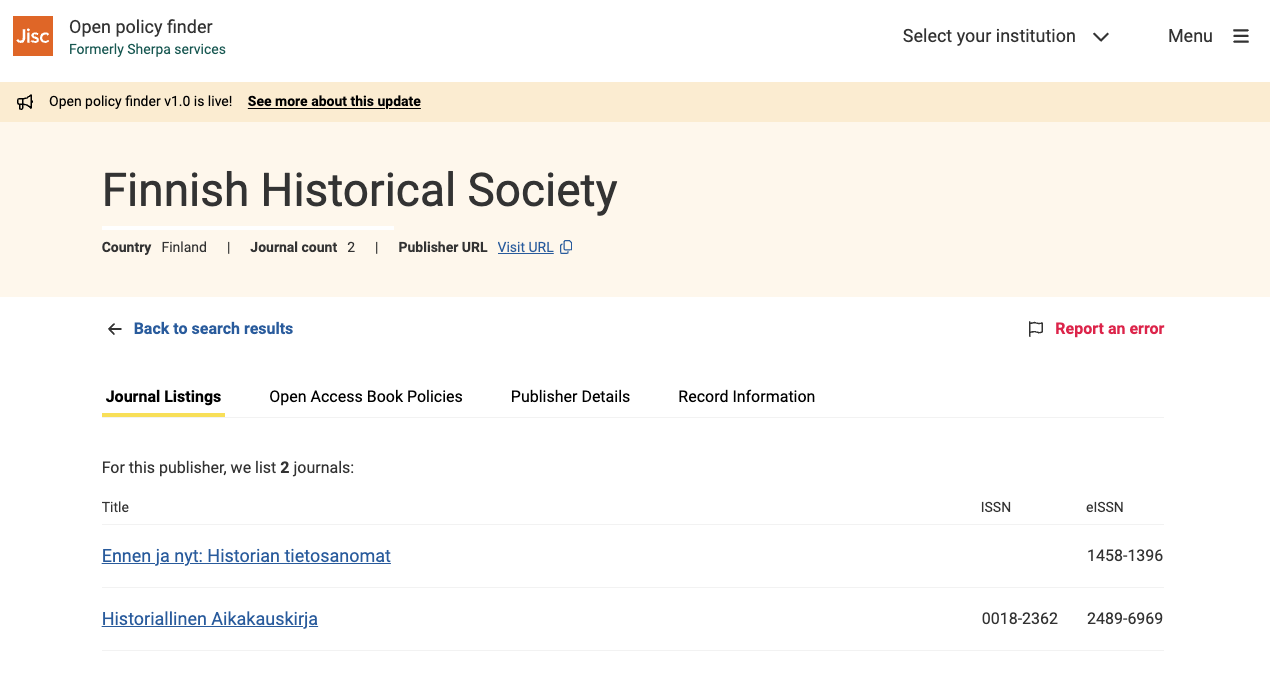Image resolution: width=1270 pixels, height=680 pixels.
Task: Open Historiallinen Aikakauskirja journal link
Action: coord(210,619)
